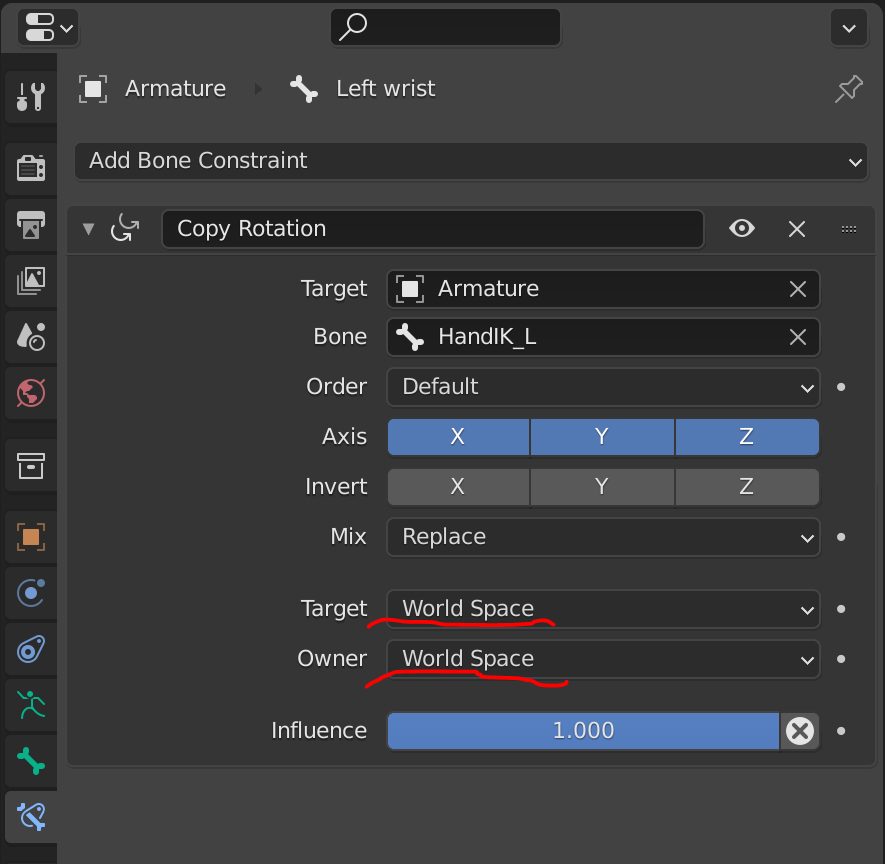The width and height of the screenshot is (885, 864).
Task: Disable the X axis toggle in the Axis row
Action: [458, 437]
